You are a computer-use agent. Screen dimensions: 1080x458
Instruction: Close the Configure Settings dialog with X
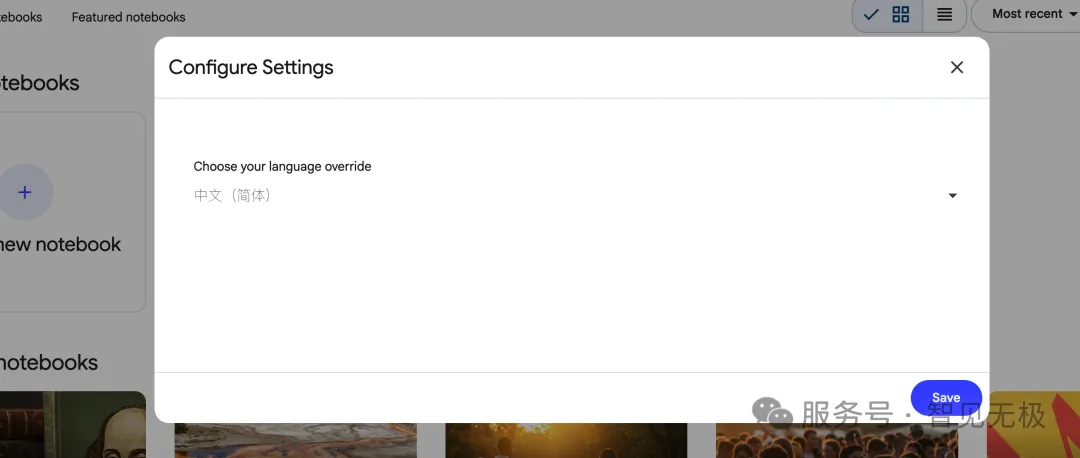(957, 67)
